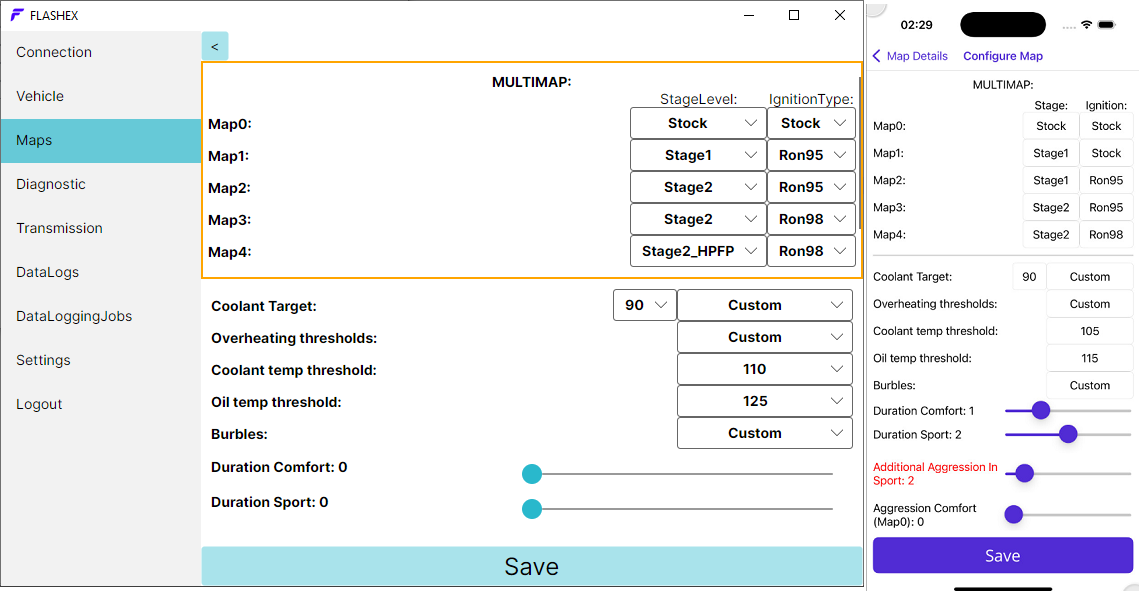Tap the mobile Coolant temp threshold 105 field
The height and width of the screenshot is (591, 1144).
(x=1089, y=331)
